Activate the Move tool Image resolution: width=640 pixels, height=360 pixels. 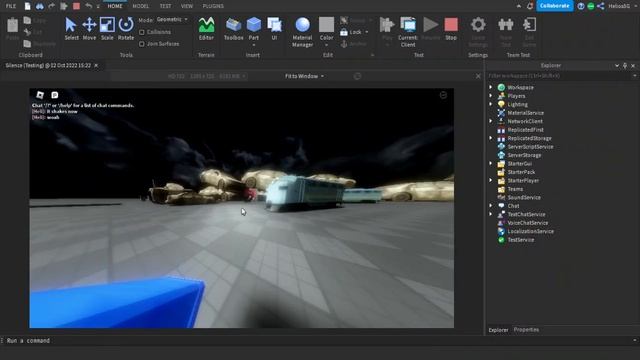[x=89, y=29]
